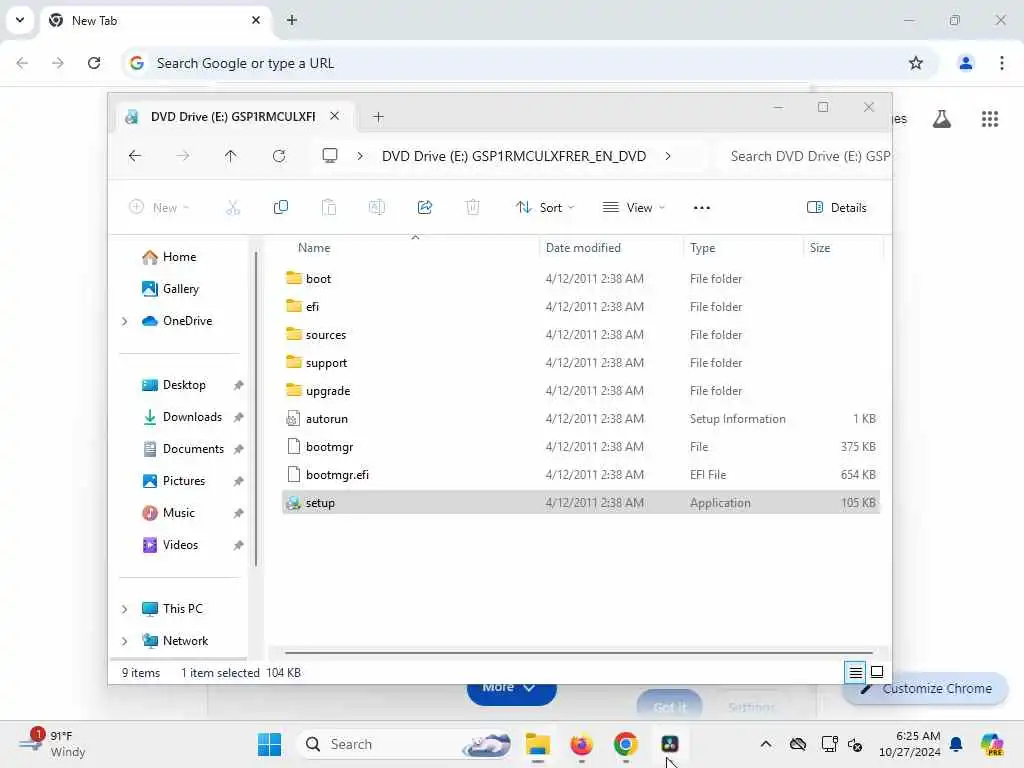This screenshot has width=1024, height=768.
Task: Go up one folder level
Action: 231,156
